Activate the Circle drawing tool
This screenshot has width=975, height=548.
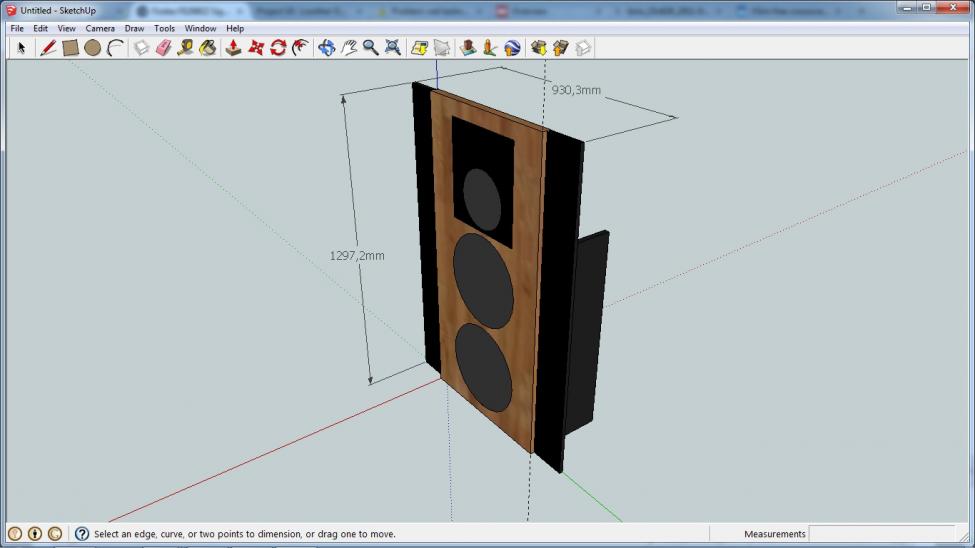pyautogui.click(x=92, y=48)
